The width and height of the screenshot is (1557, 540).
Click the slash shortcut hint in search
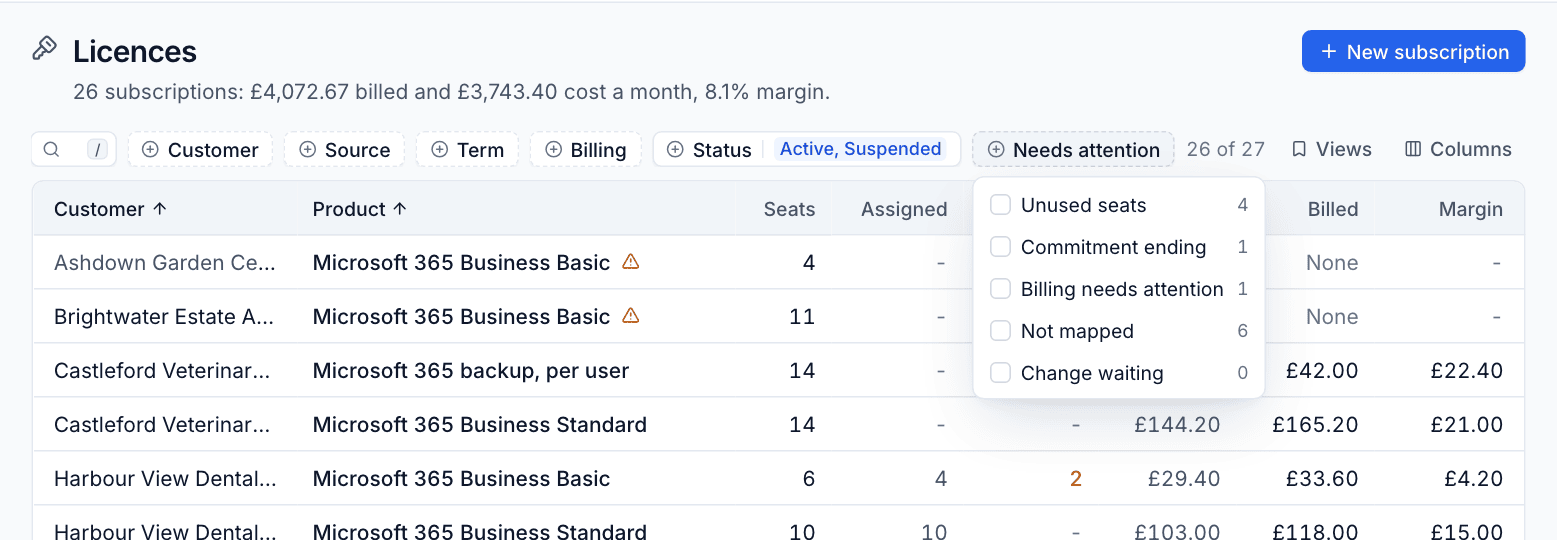pyautogui.click(x=97, y=149)
